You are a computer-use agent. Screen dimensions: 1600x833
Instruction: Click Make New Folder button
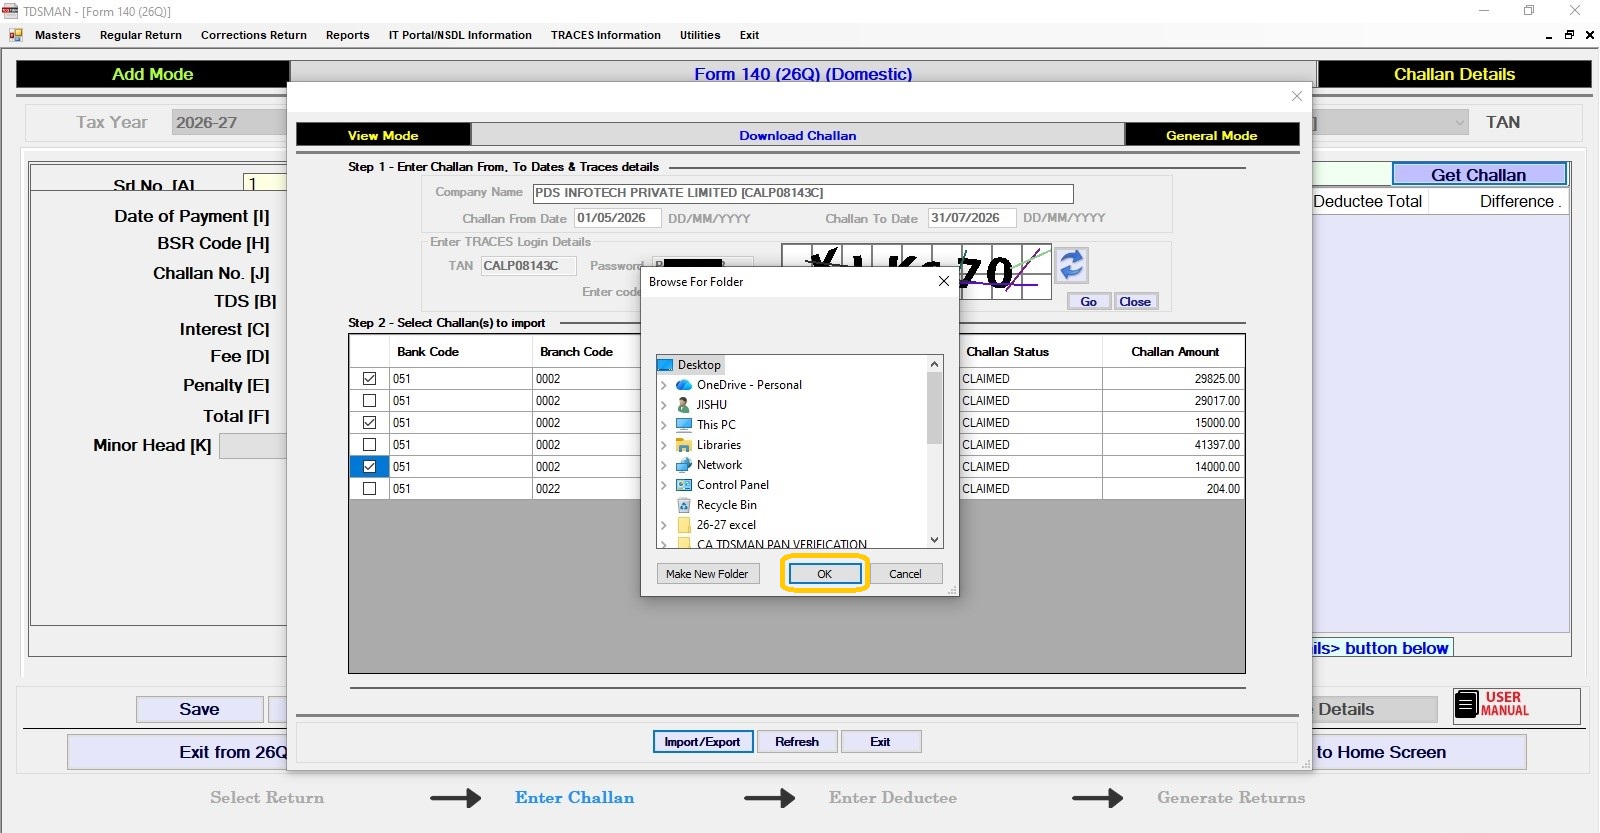tap(707, 574)
